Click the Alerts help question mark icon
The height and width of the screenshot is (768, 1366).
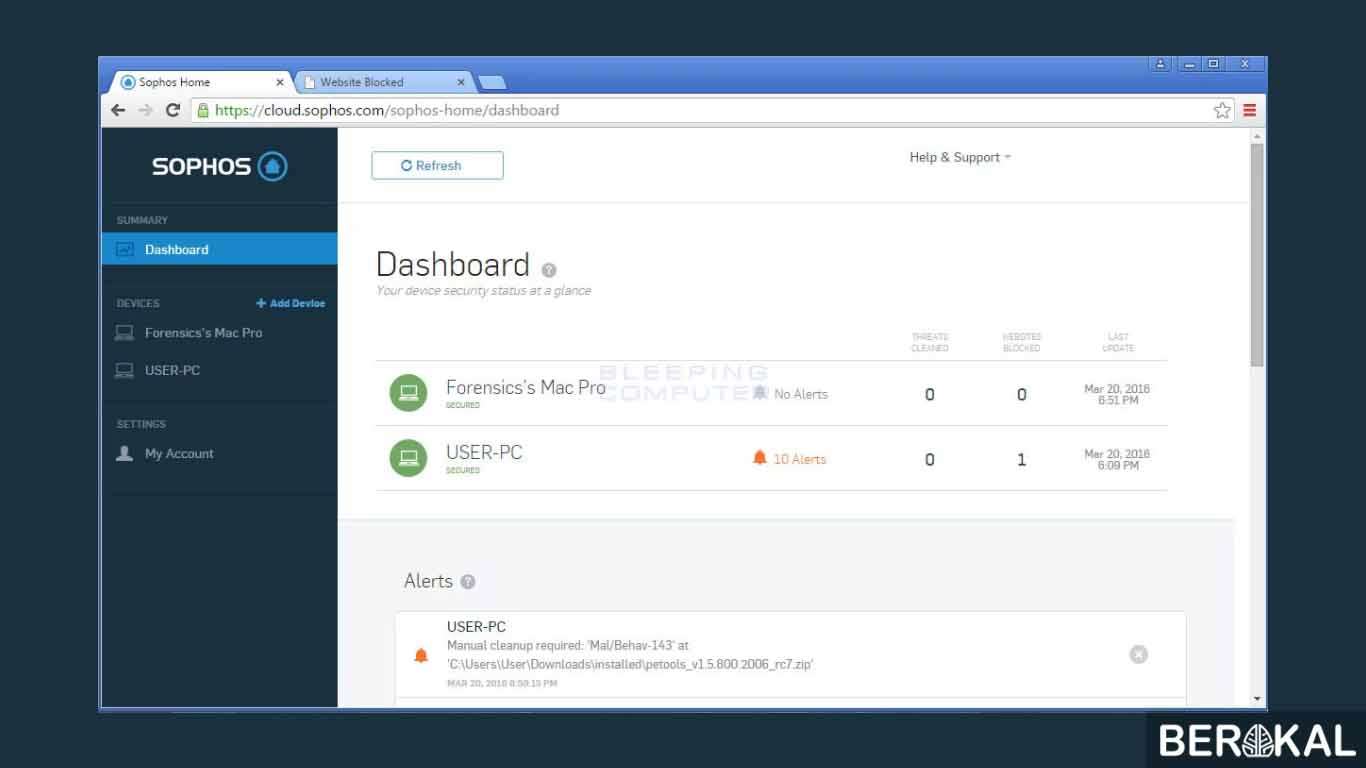click(468, 582)
